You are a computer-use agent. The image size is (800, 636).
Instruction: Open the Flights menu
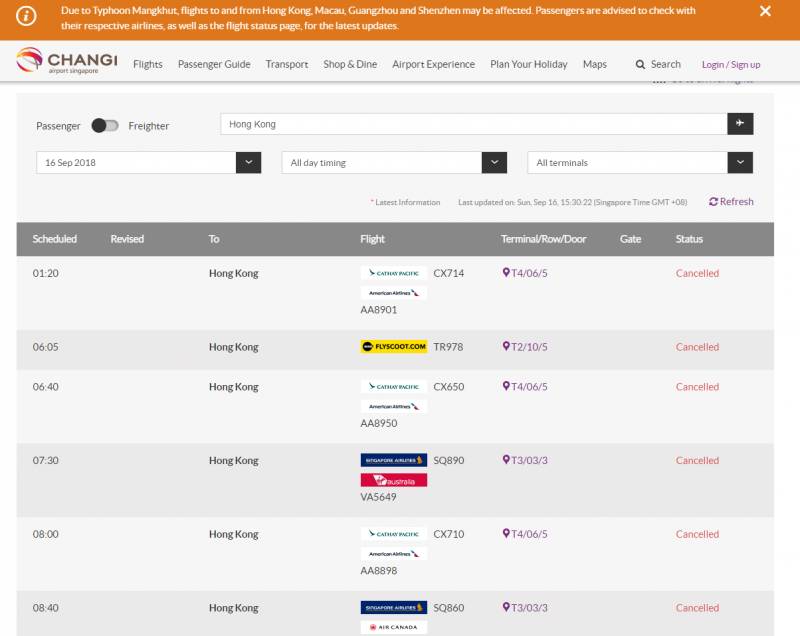(x=148, y=64)
